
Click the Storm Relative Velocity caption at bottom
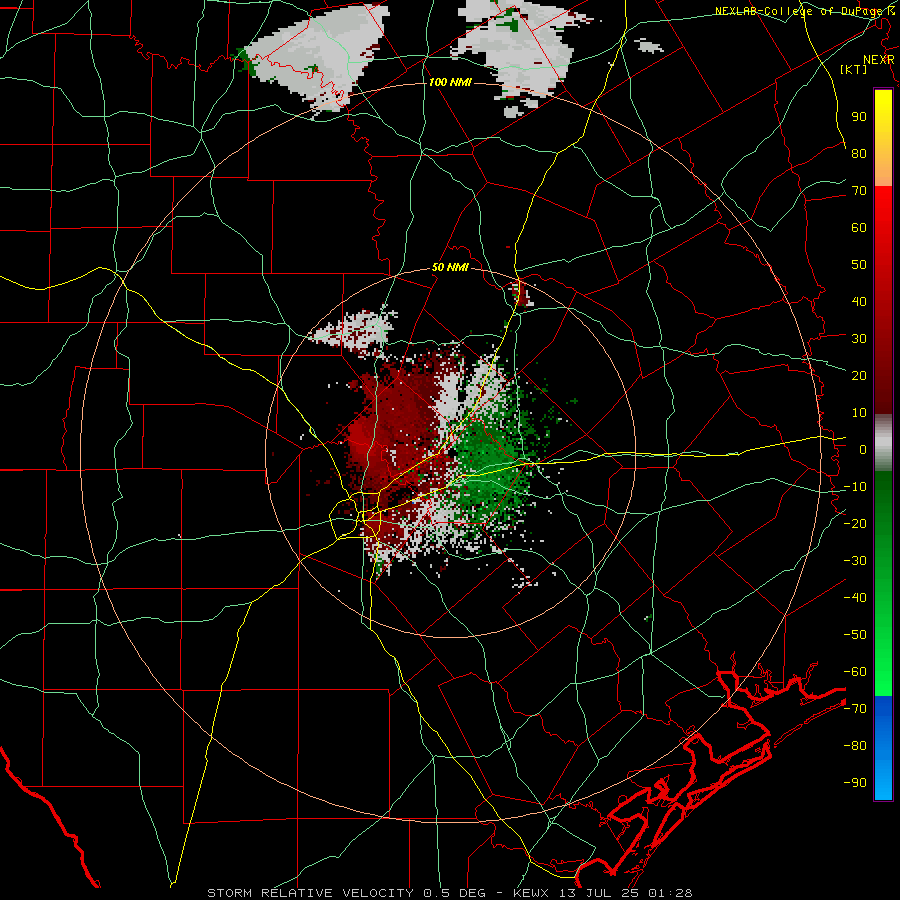pyautogui.click(x=449, y=893)
